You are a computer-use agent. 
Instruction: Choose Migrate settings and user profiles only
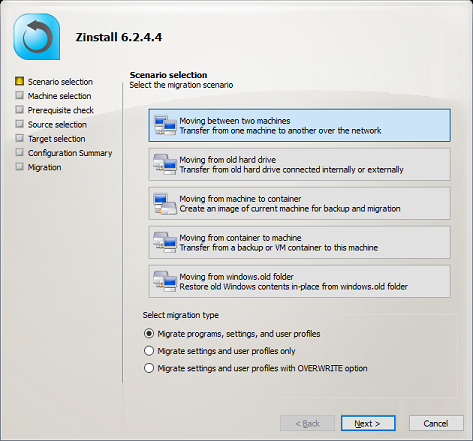(x=220, y=351)
